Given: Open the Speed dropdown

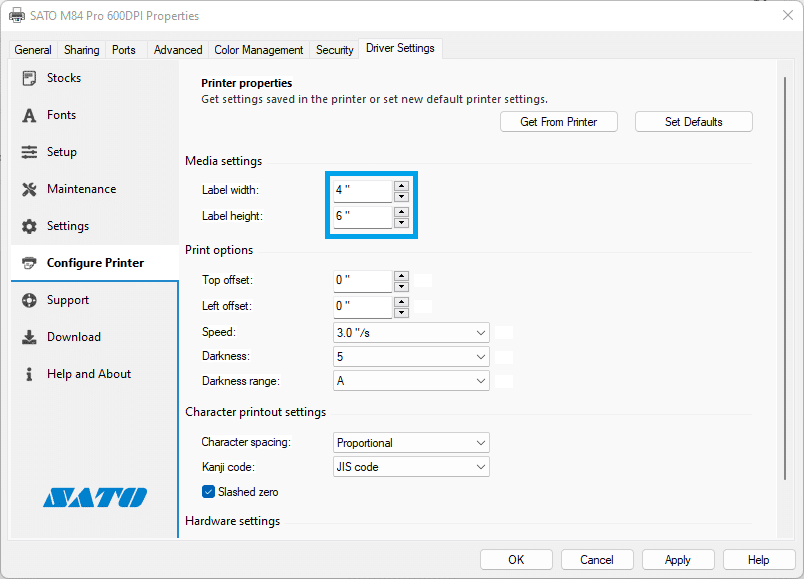Looking at the screenshot, I should point(411,333).
